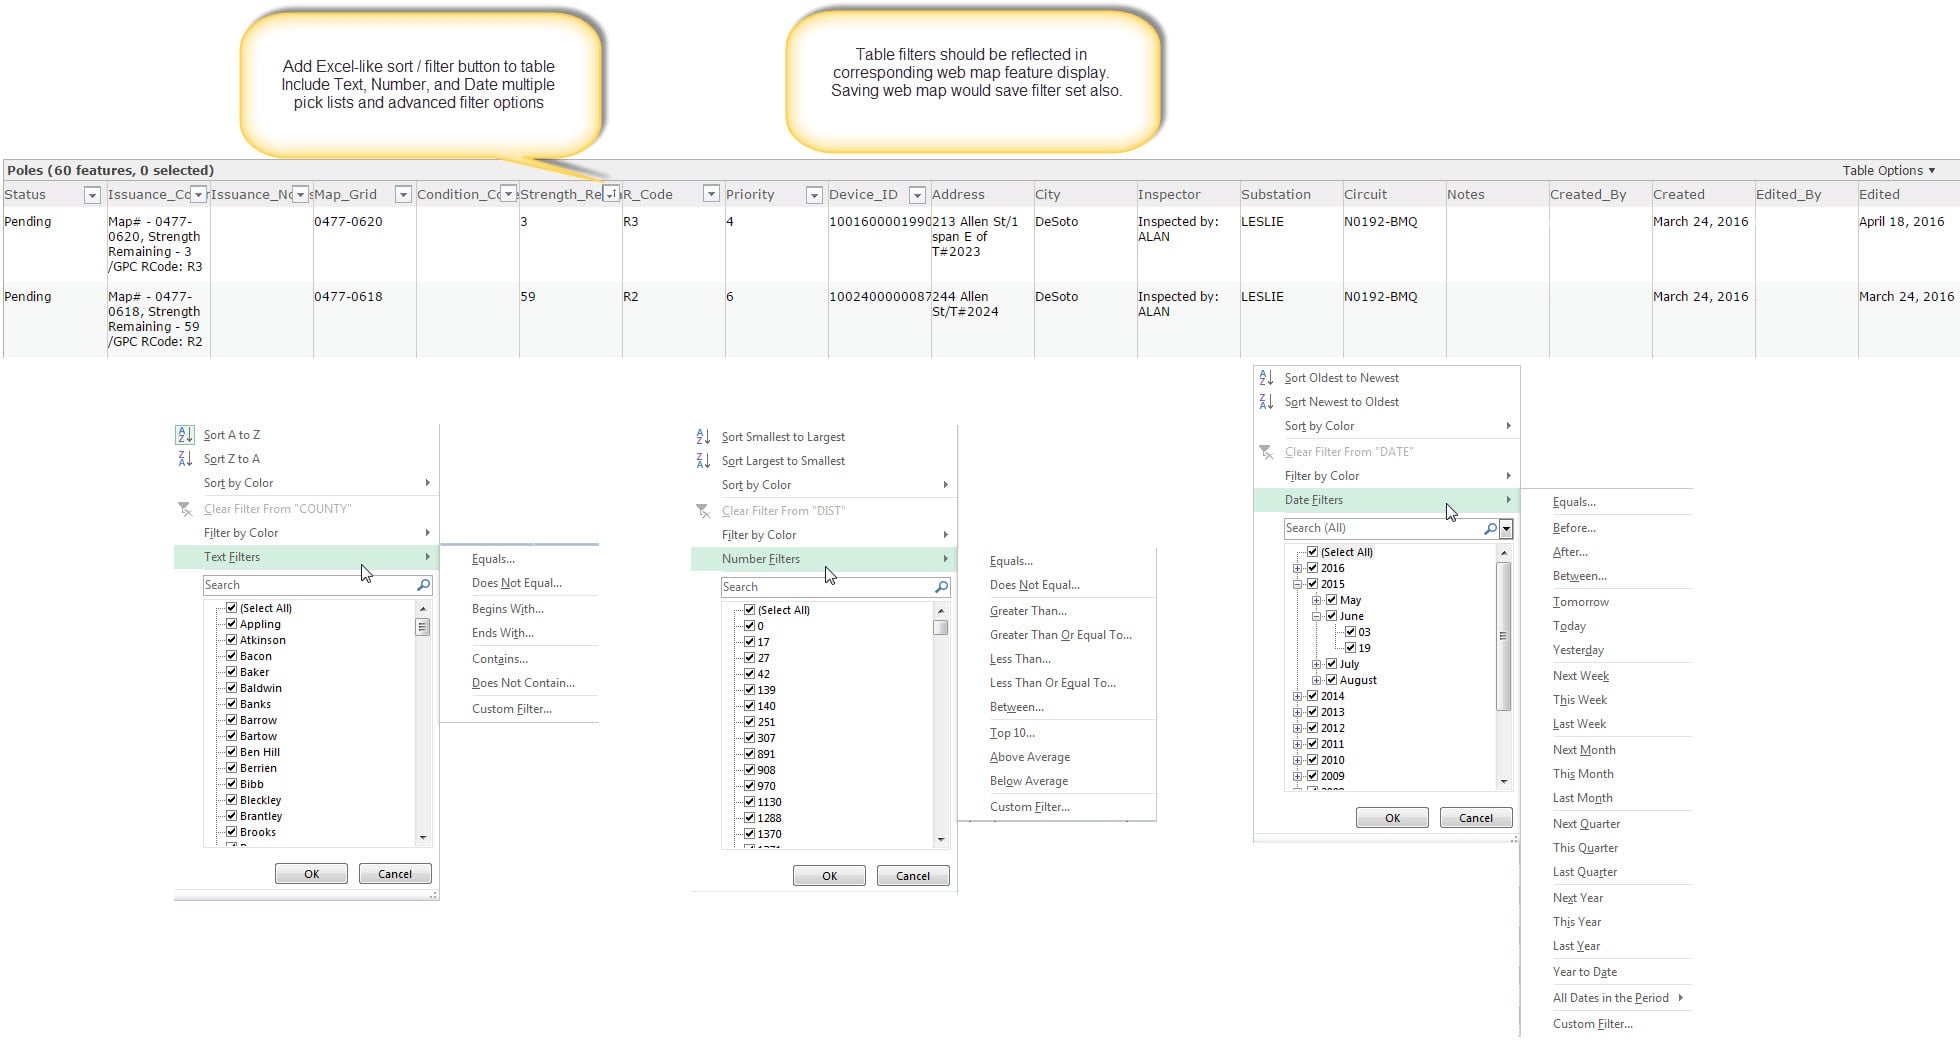Click search magnifier in date filter panel
Viewport: 1960px width, 1050px height.
pos(1490,528)
